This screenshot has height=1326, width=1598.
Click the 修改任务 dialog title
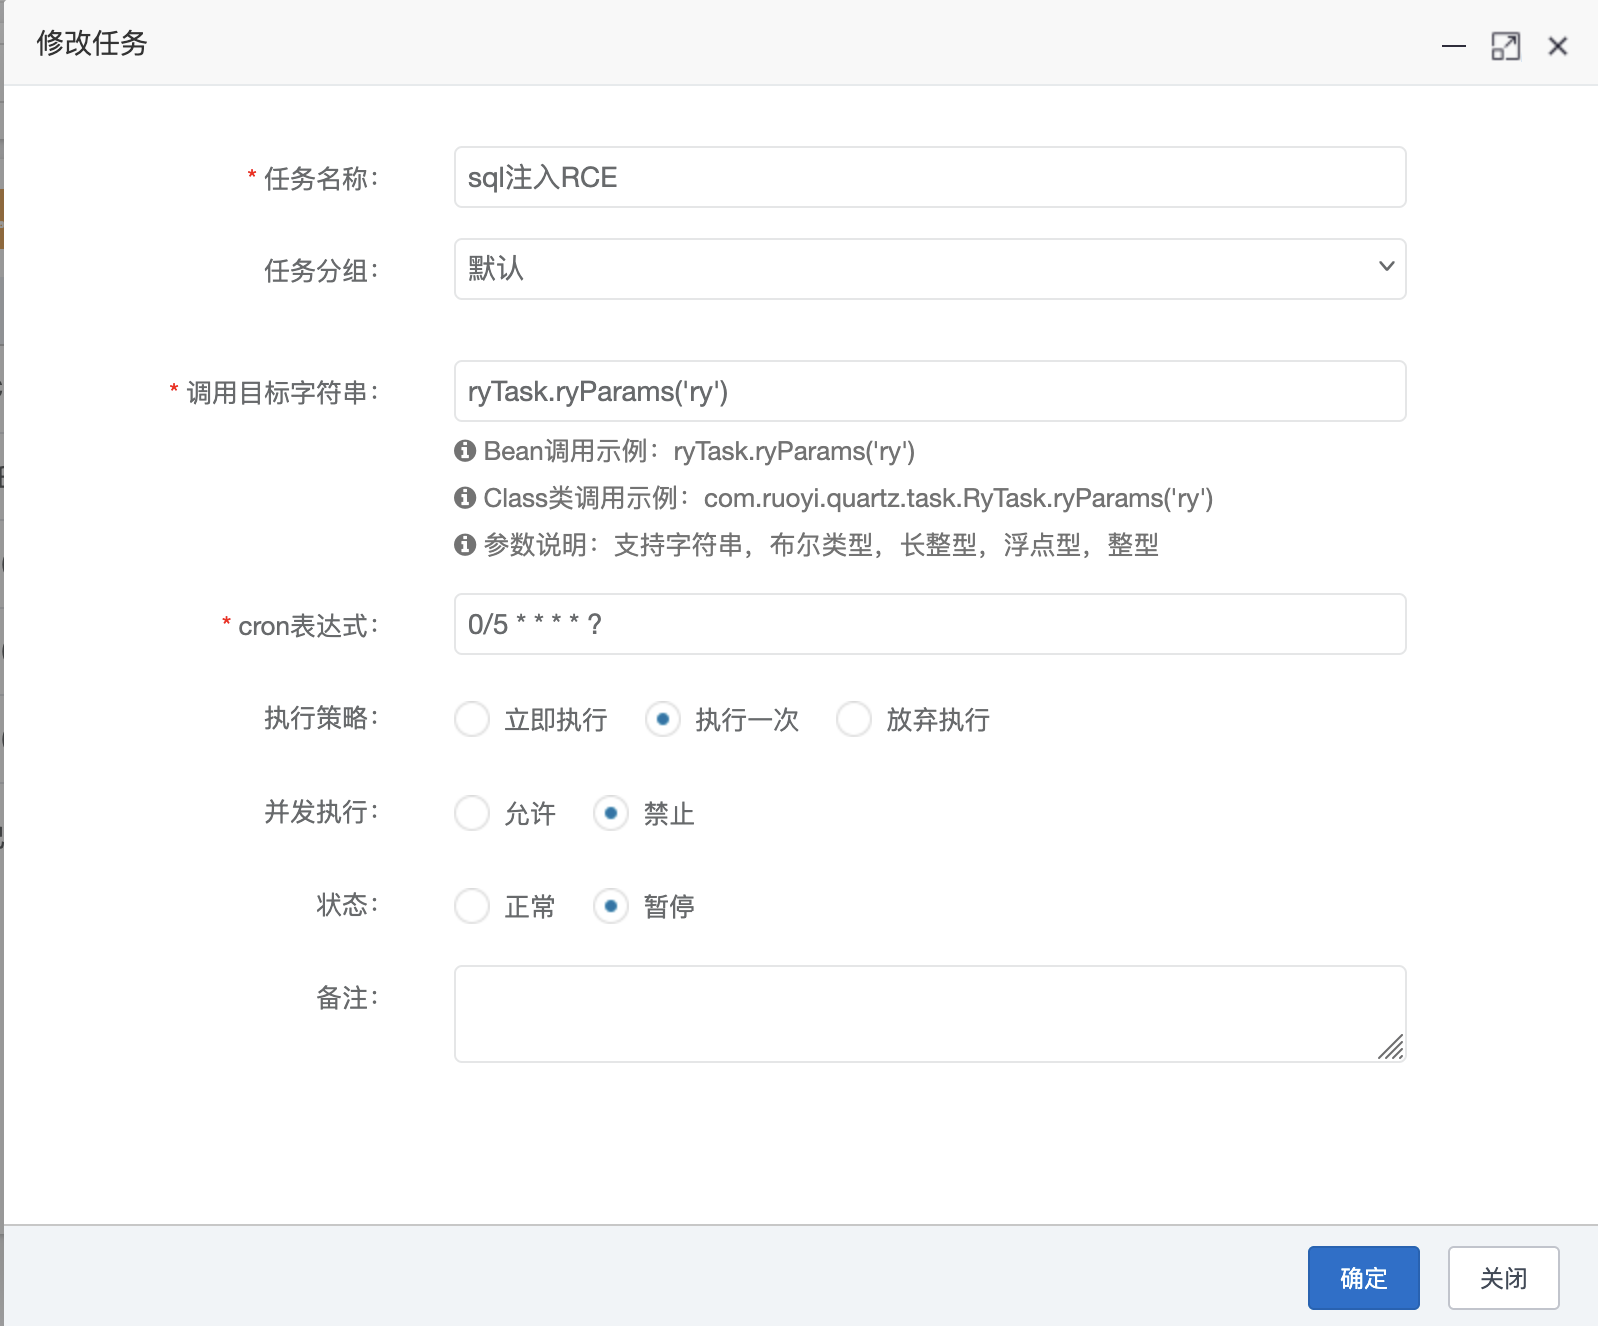click(92, 43)
